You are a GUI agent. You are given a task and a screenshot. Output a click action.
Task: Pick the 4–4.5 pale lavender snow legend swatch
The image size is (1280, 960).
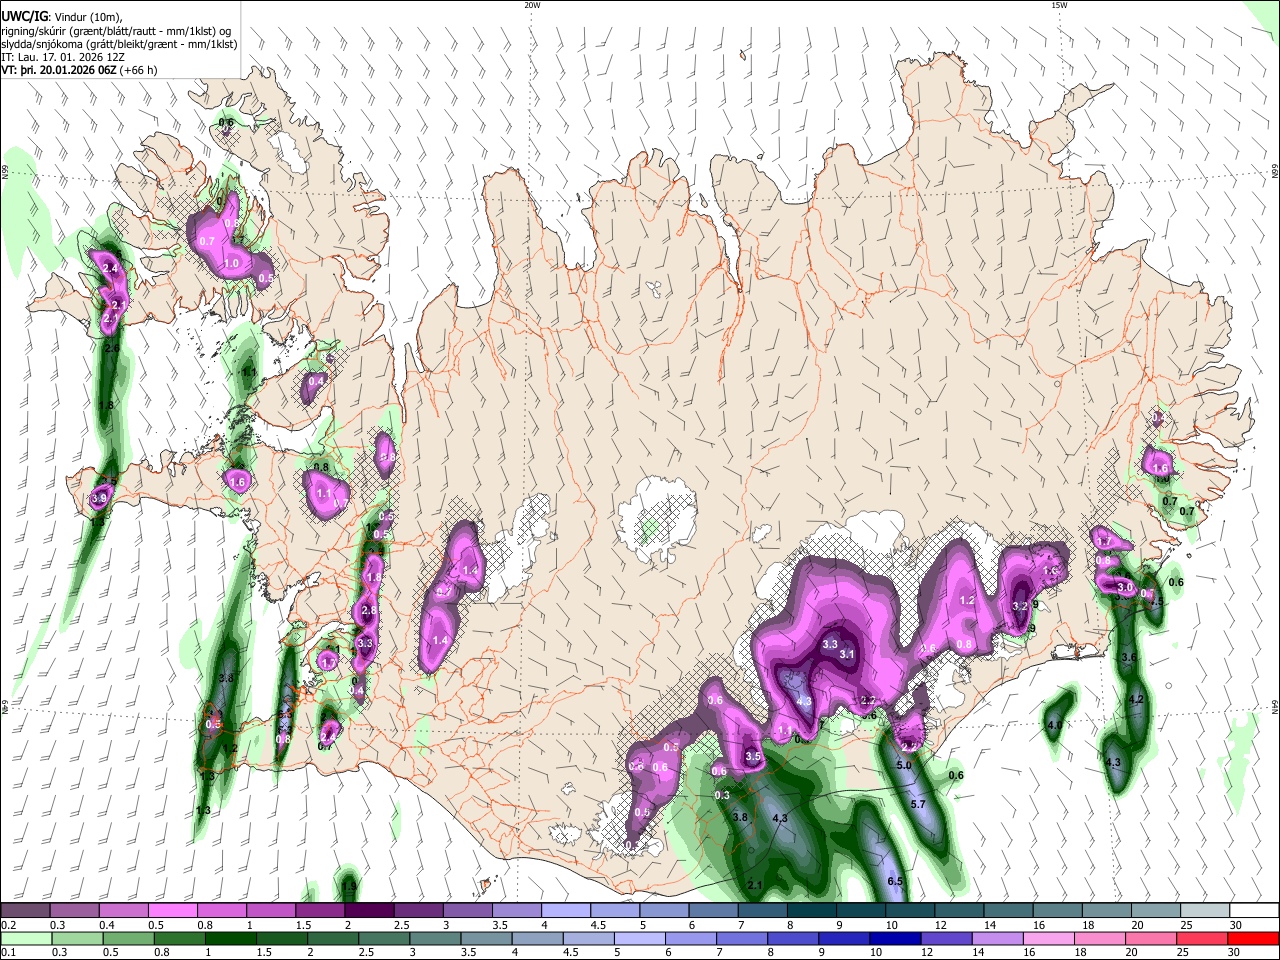[x=566, y=910]
